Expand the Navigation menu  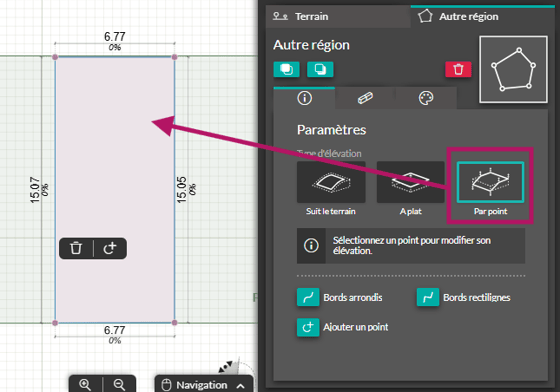[204, 385]
